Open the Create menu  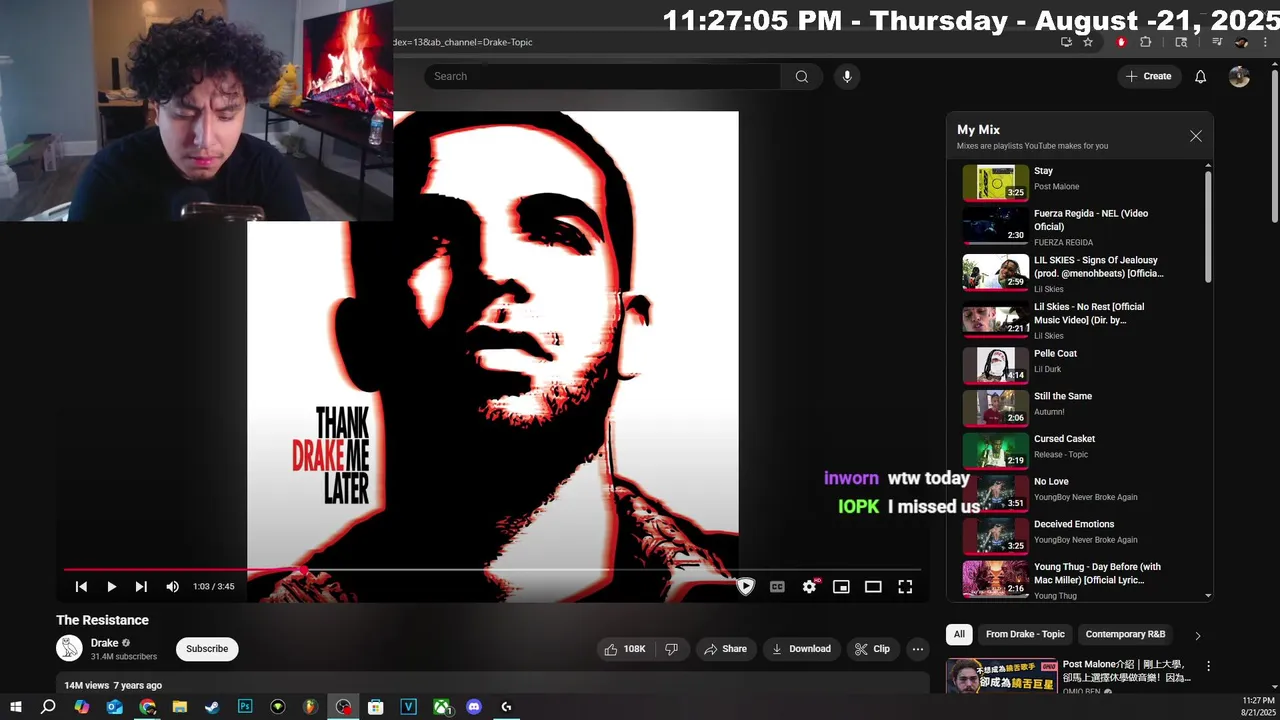click(x=1148, y=76)
